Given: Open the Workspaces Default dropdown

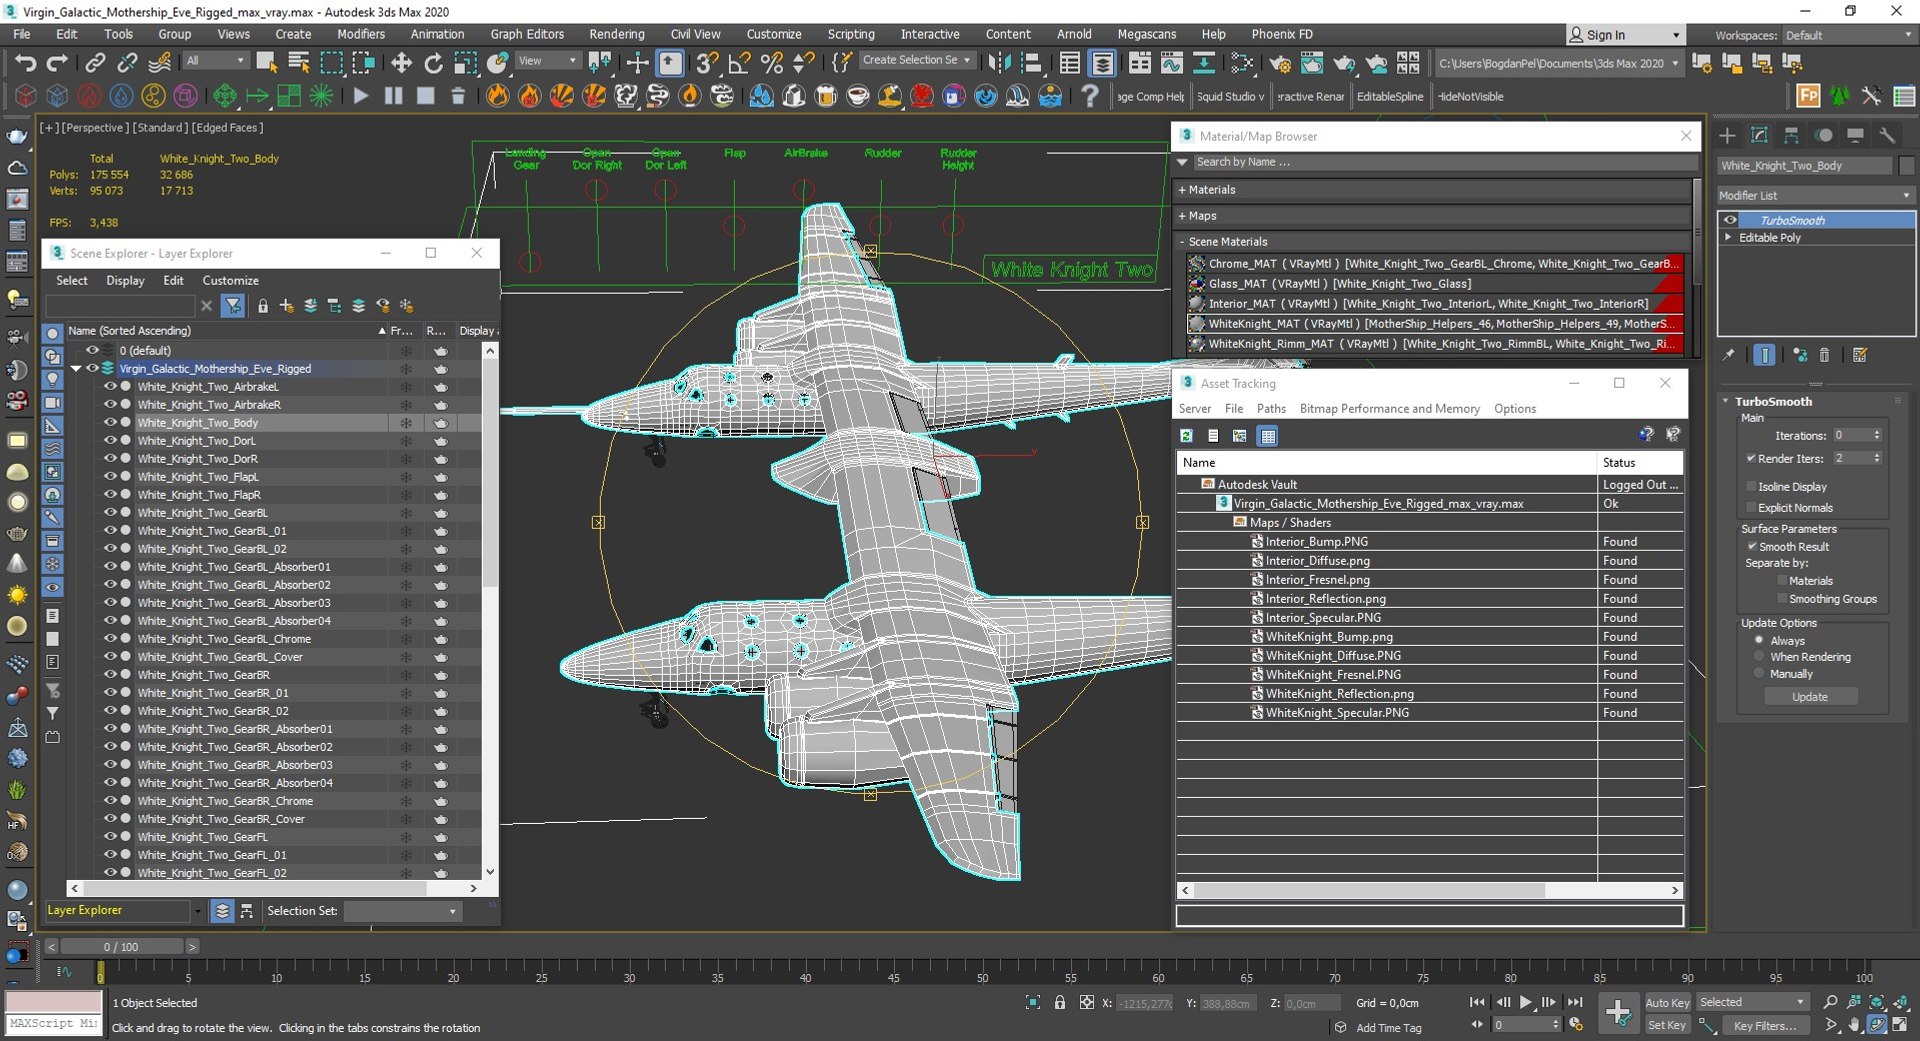Looking at the screenshot, I should (1849, 35).
